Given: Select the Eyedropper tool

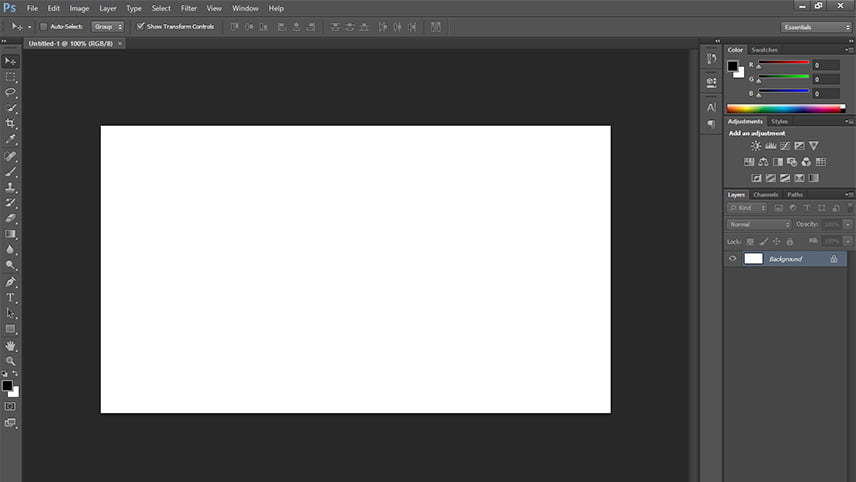Looking at the screenshot, I should 10,140.
